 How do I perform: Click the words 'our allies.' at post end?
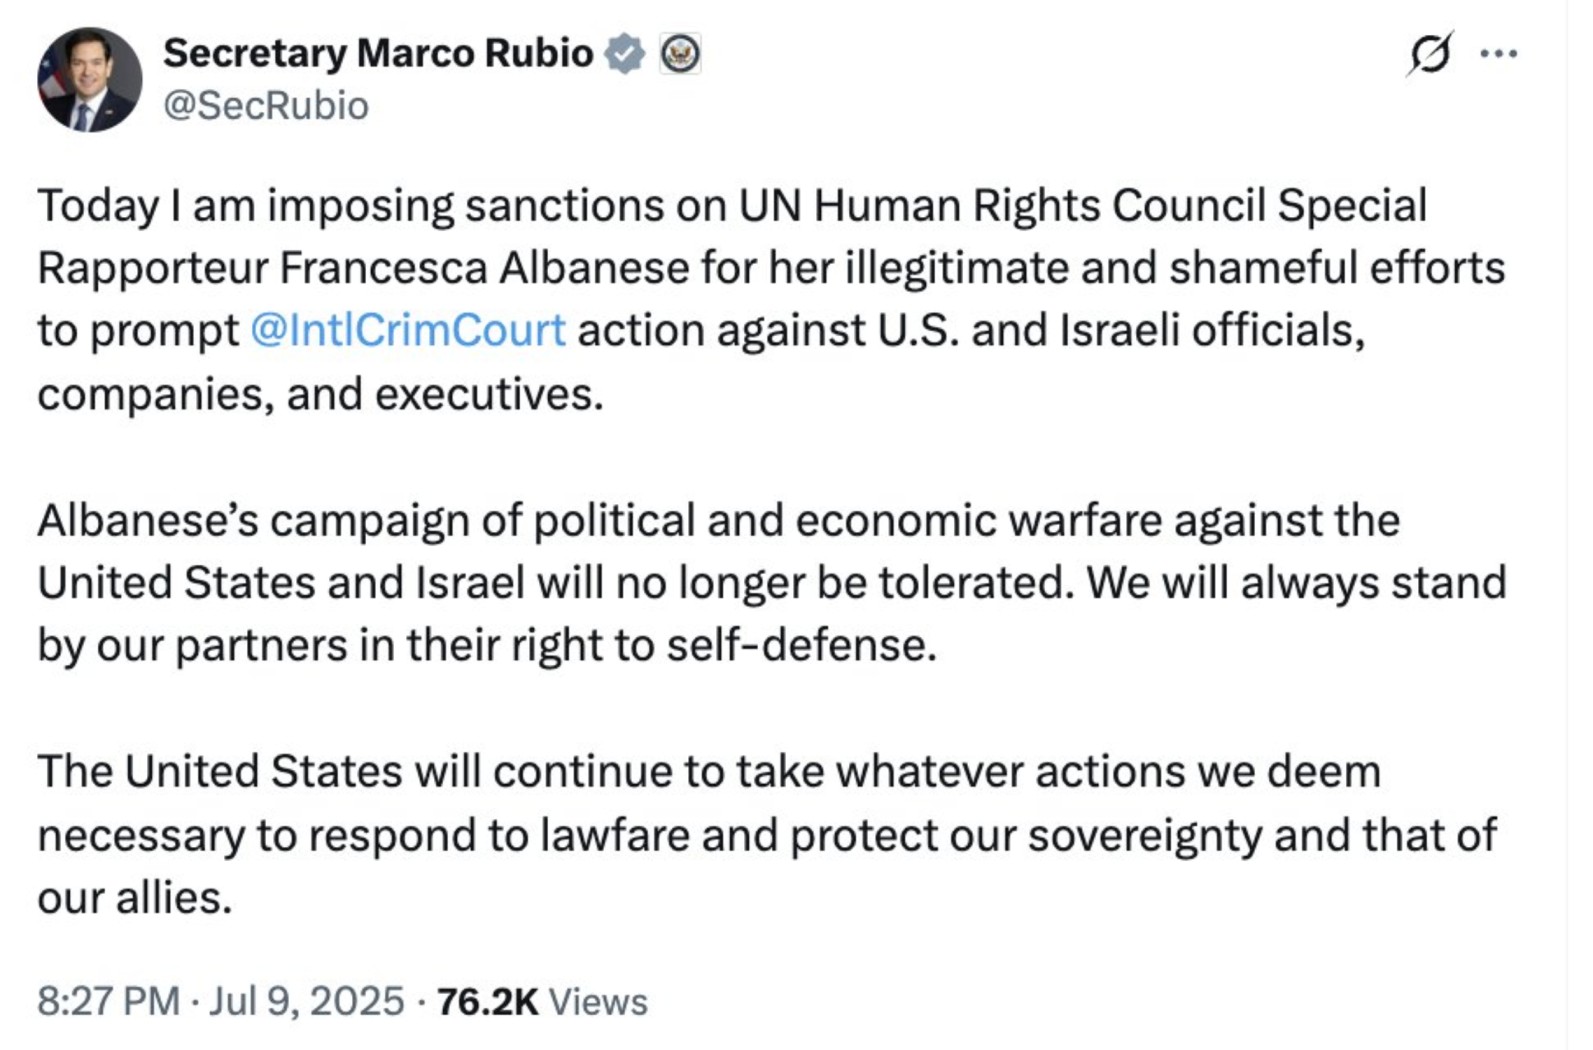pos(135,898)
